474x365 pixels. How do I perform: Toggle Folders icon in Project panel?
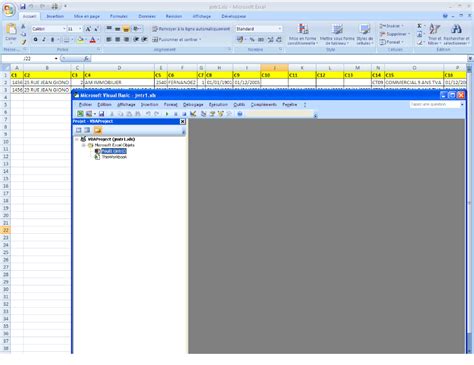click(97, 130)
